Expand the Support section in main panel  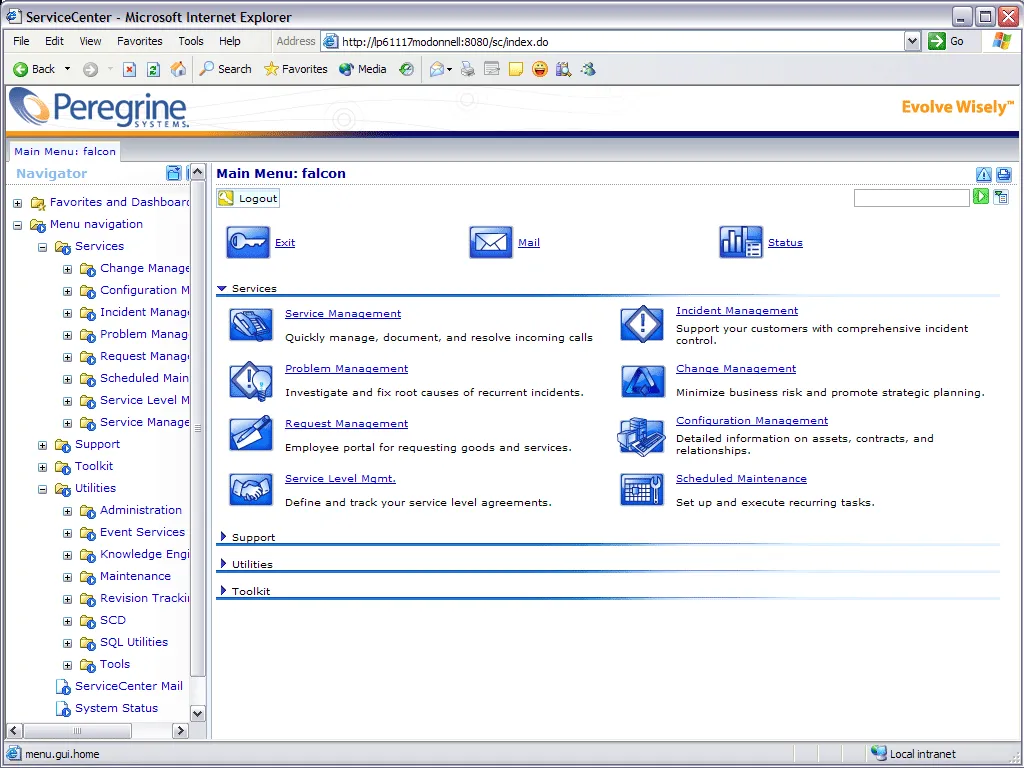click(x=223, y=537)
